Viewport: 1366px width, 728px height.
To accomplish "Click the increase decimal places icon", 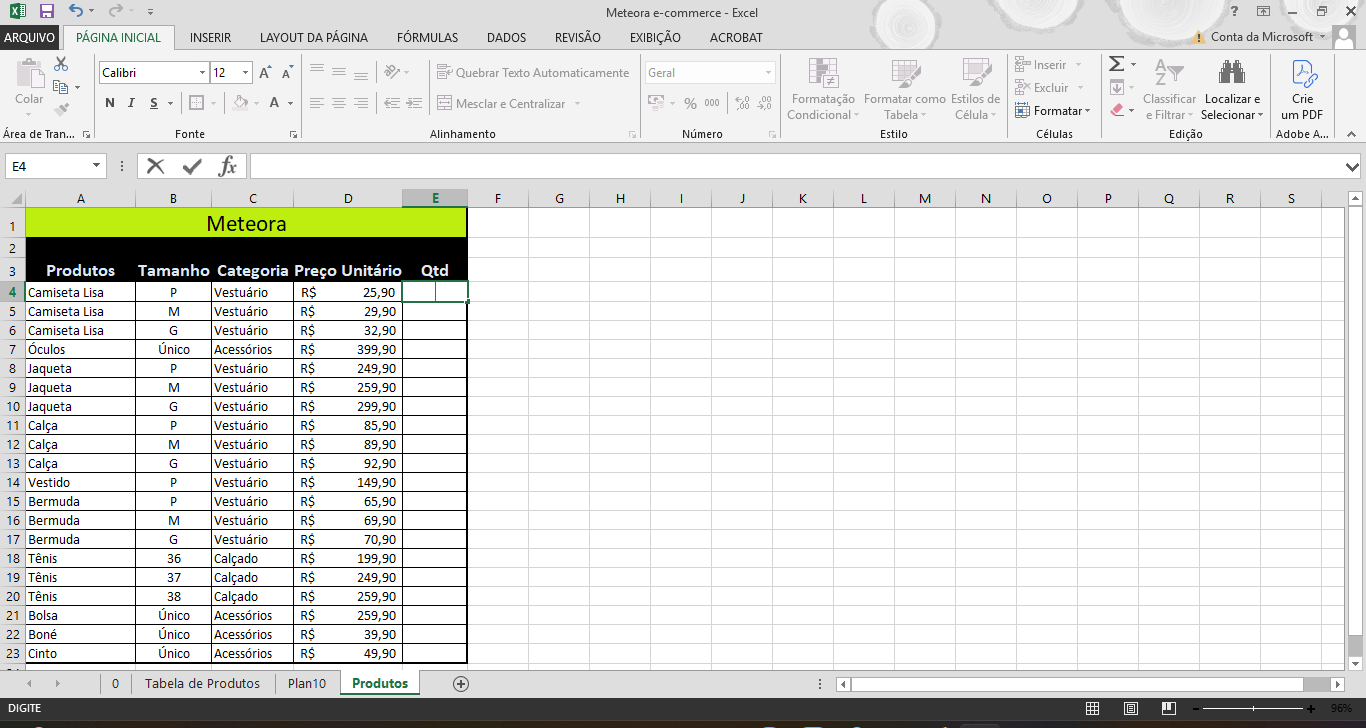I will pos(742,103).
